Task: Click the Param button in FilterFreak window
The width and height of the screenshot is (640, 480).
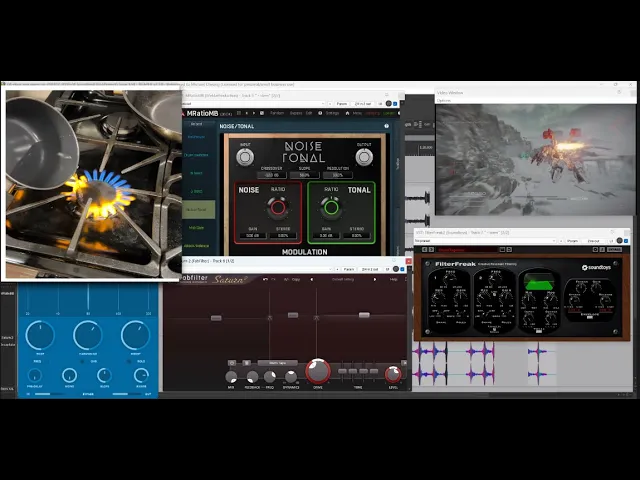Action: (x=573, y=241)
